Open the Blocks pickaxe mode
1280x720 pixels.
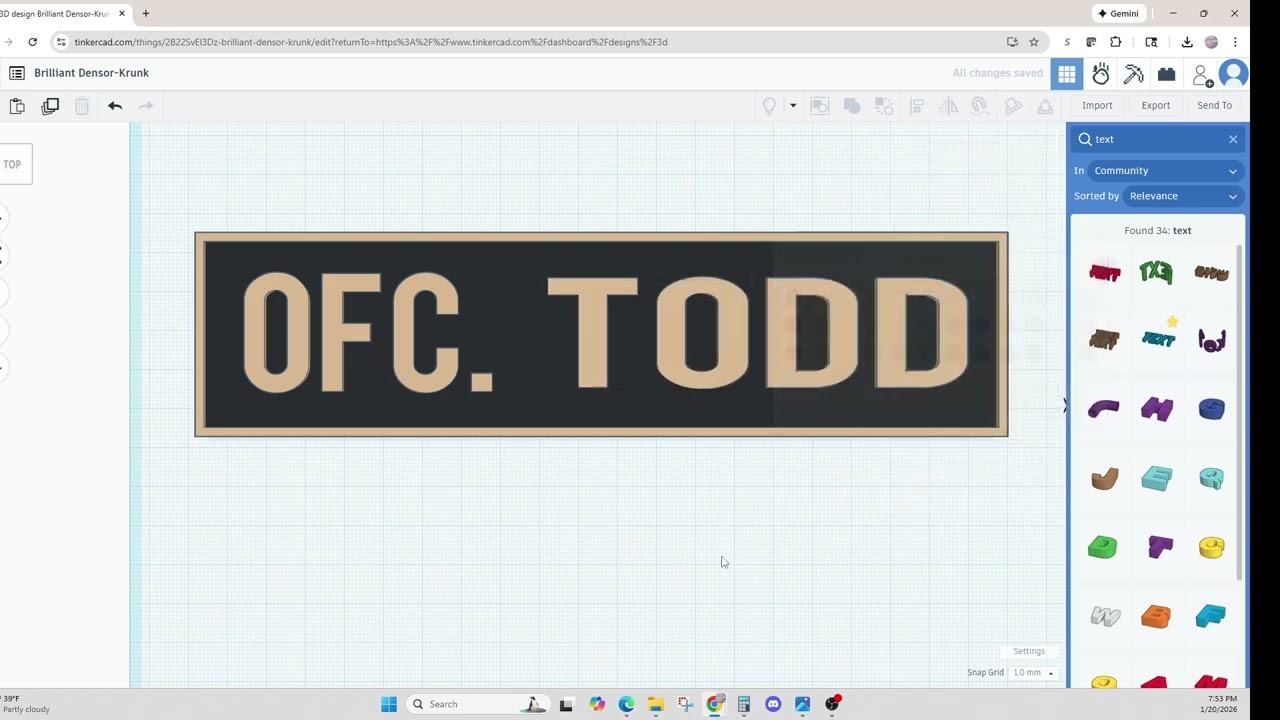coord(1134,74)
